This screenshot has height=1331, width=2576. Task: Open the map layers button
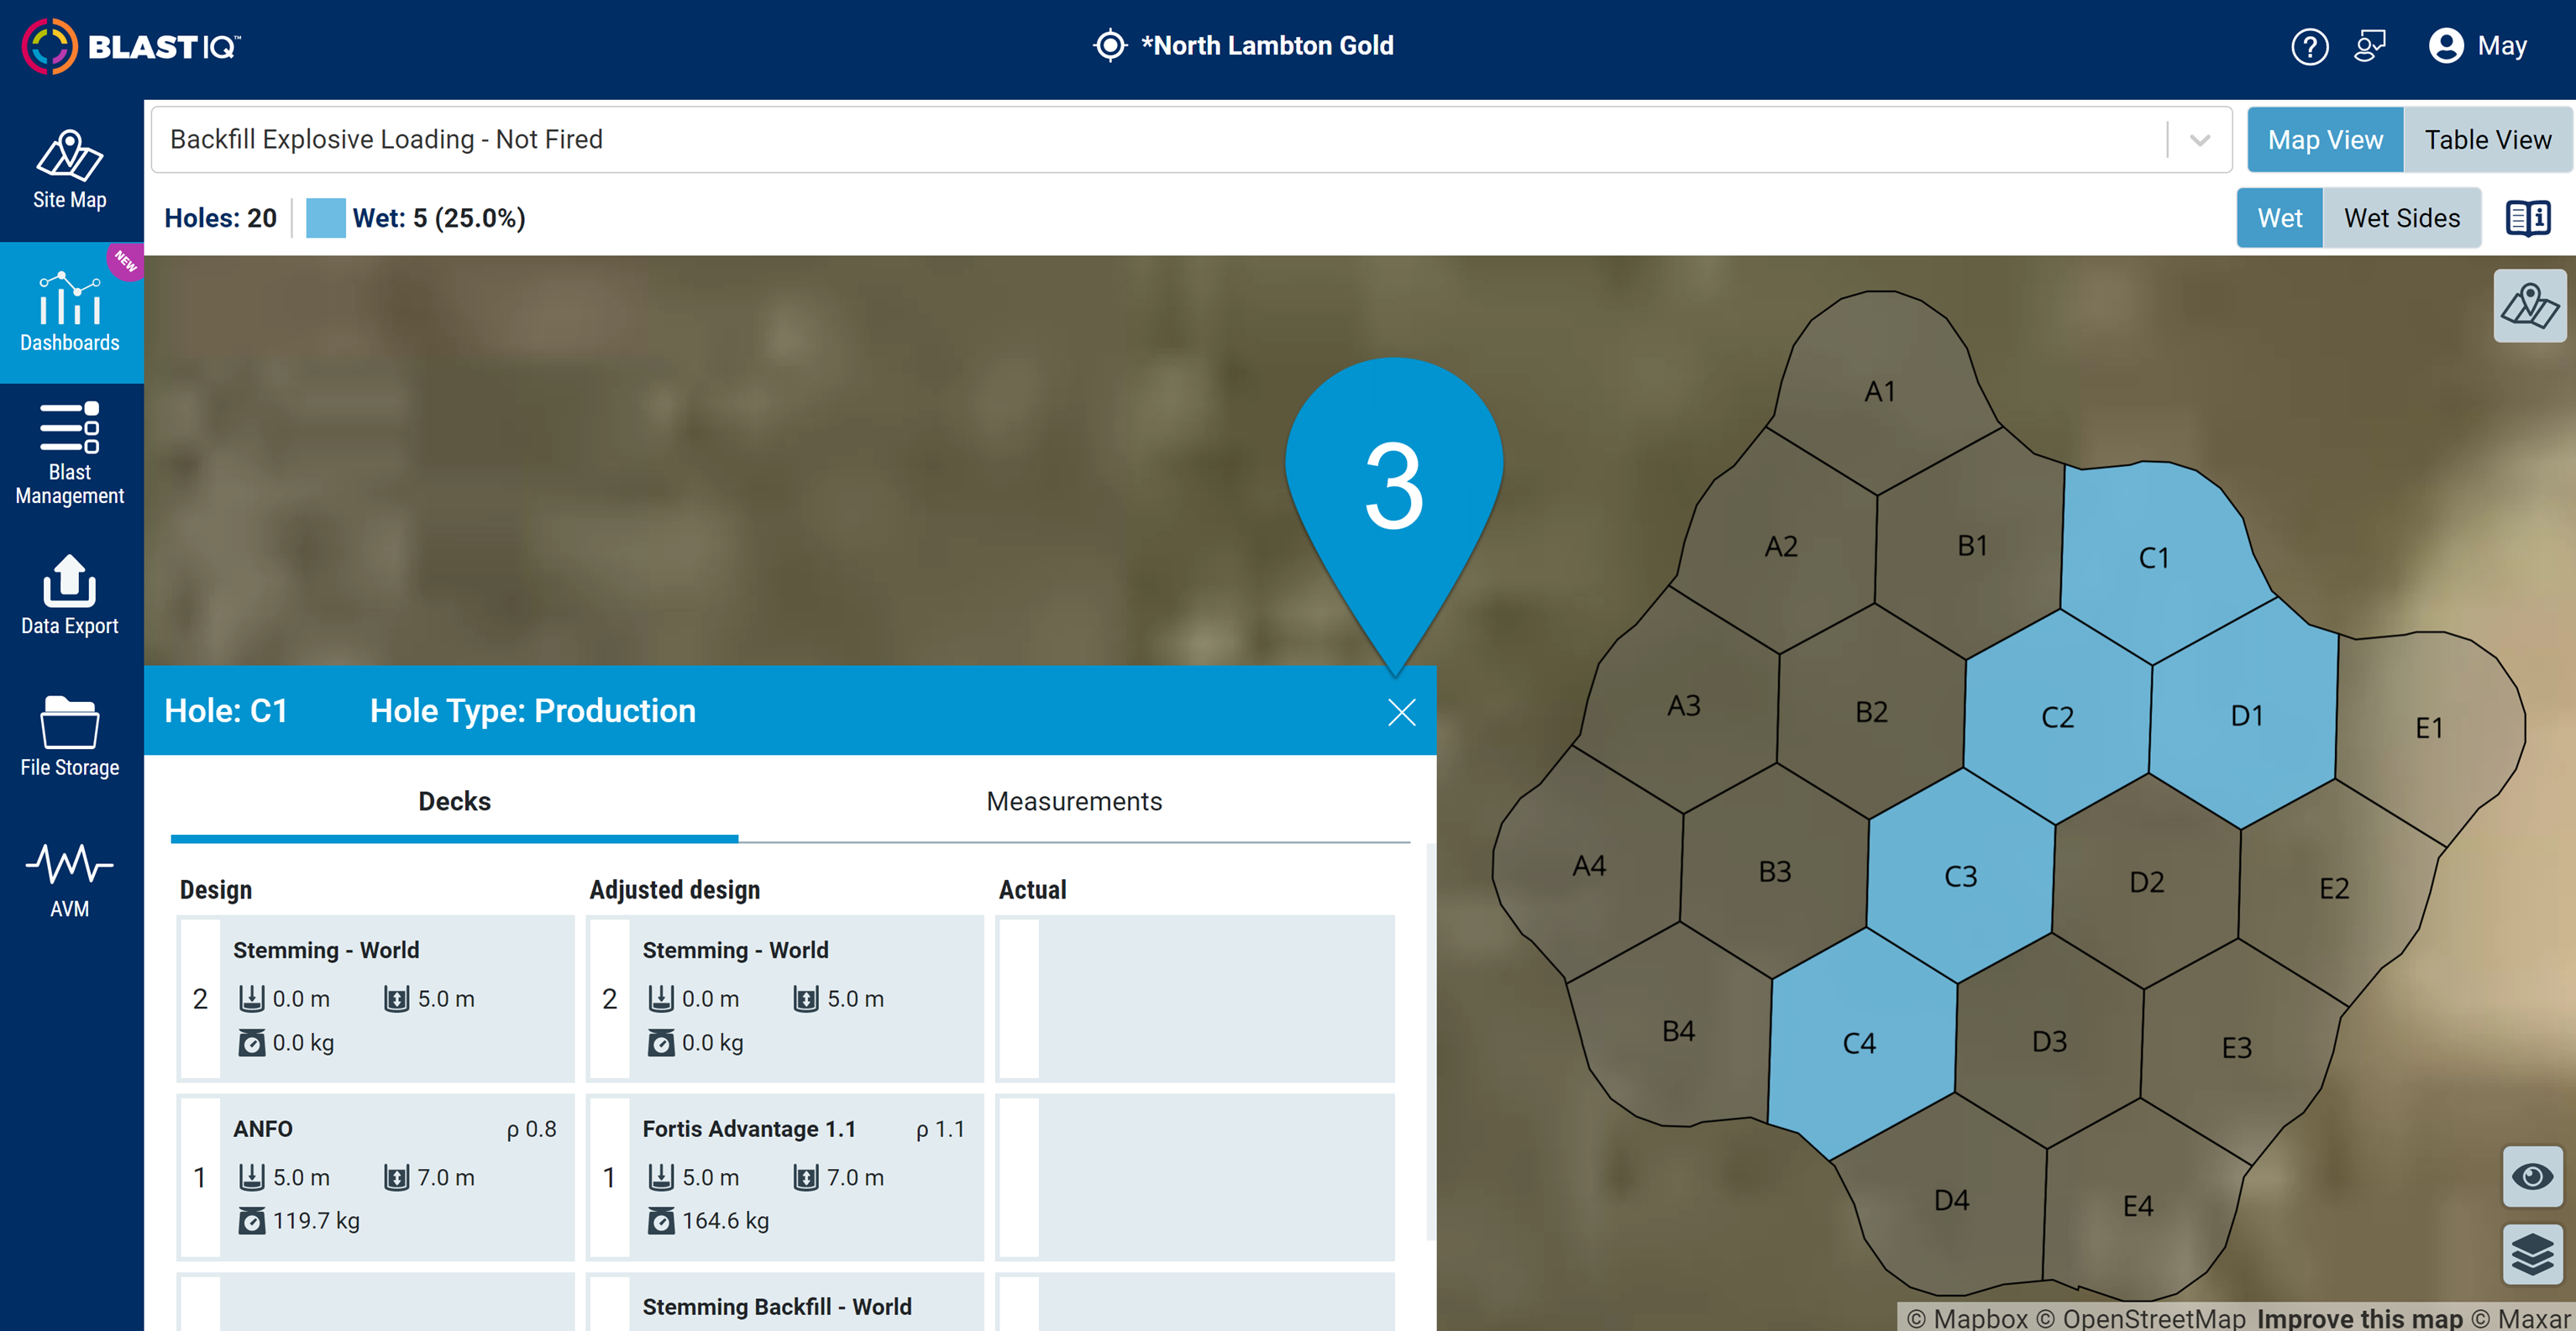pyautogui.click(x=2532, y=1254)
